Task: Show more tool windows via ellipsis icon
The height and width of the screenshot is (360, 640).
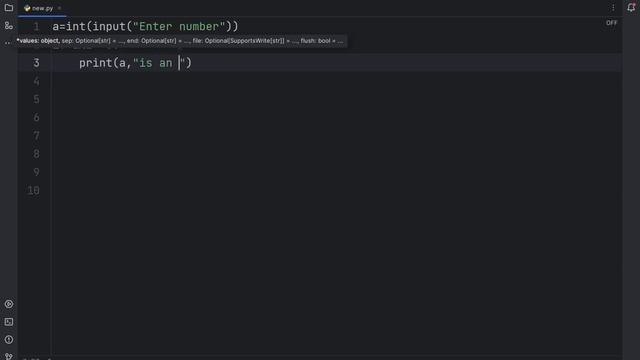Action: tap(7, 42)
